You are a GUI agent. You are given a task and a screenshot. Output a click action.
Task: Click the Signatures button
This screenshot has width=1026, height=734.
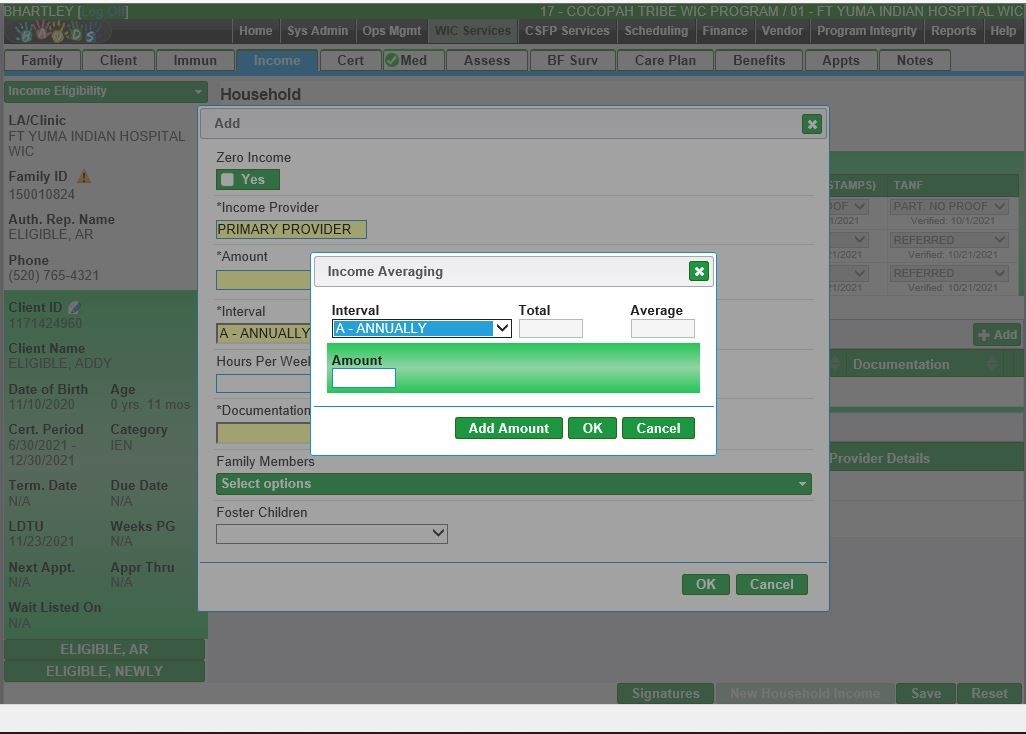(665, 693)
